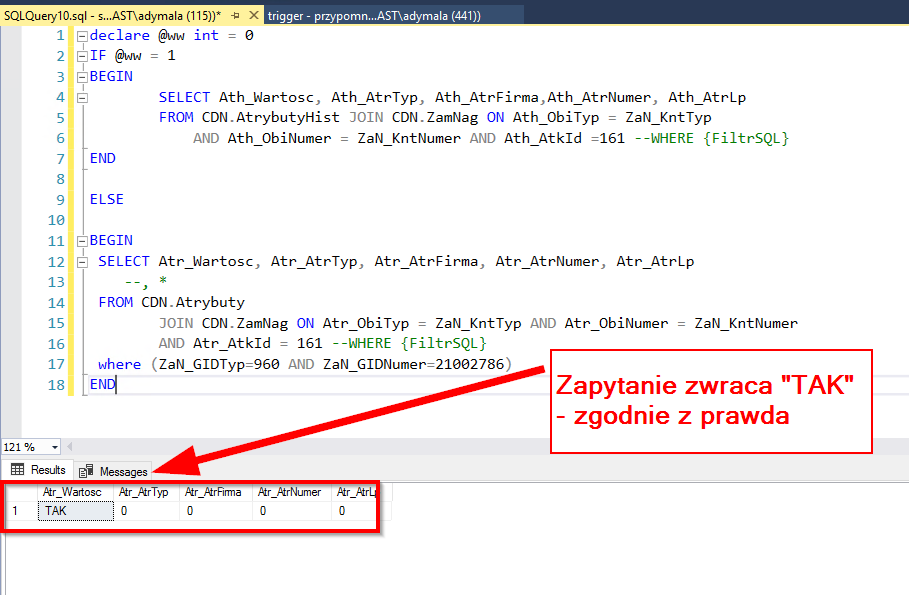This screenshot has width=909, height=595.
Task: Click the Atr_Wartosc column header
Action: click(x=72, y=491)
